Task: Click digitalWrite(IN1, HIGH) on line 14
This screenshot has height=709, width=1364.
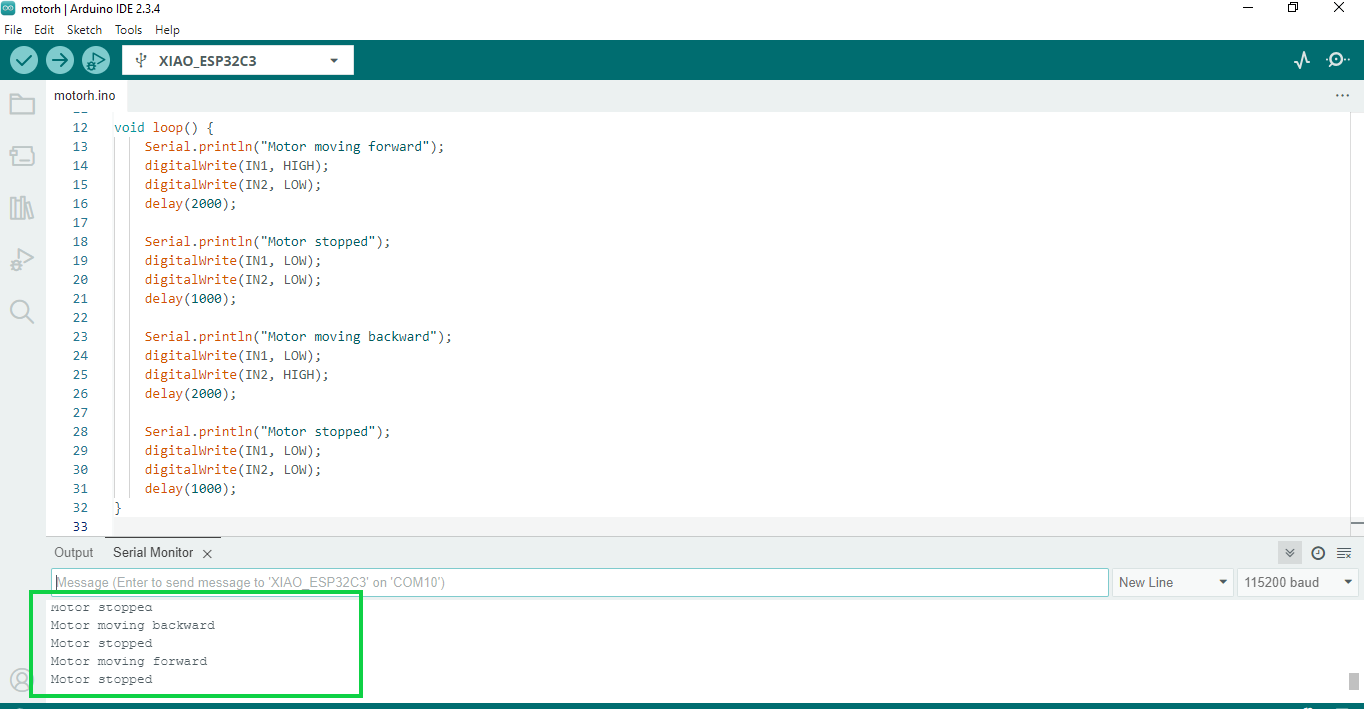Action: [x=236, y=165]
